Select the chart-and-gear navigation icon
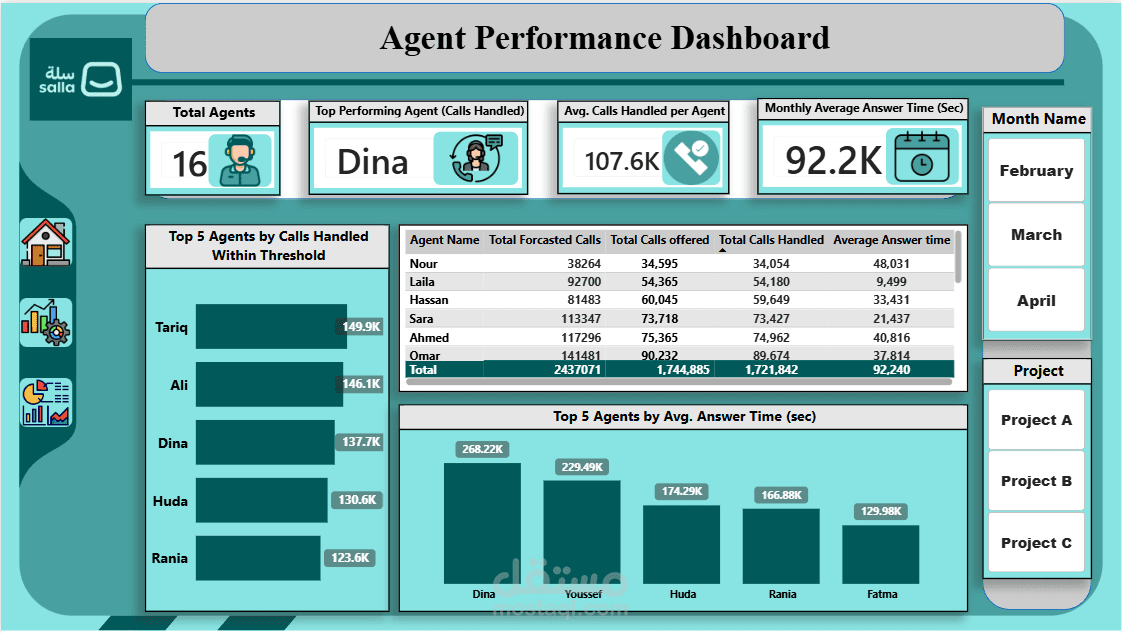1122x633 pixels. [x=44, y=322]
